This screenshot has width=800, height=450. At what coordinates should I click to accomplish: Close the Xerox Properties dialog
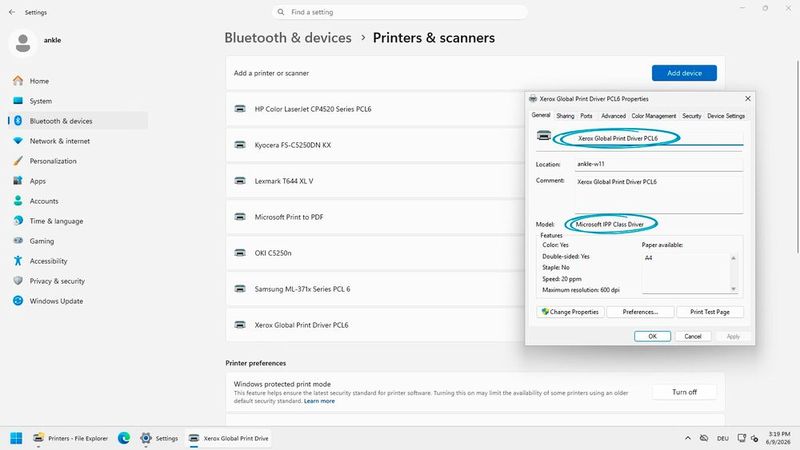point(747,98)
